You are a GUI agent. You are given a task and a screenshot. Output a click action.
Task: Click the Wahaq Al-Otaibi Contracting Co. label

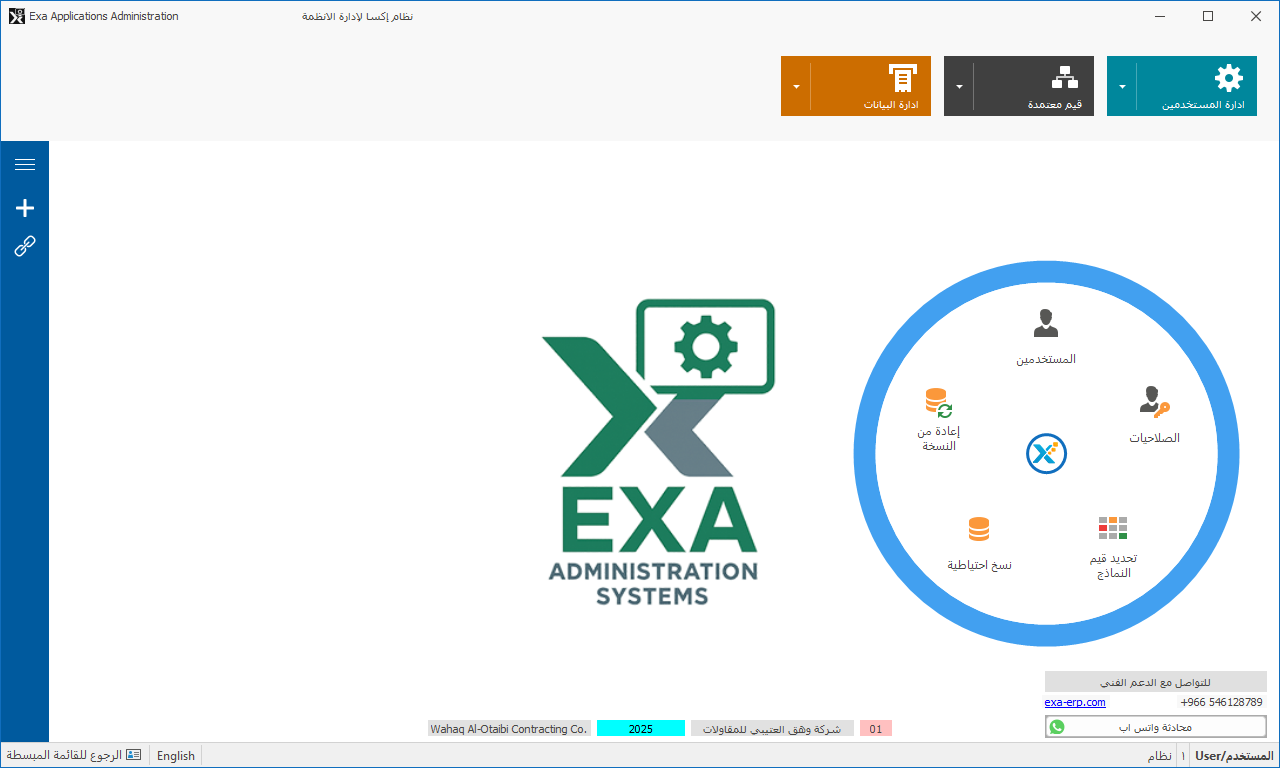(509, 729)
